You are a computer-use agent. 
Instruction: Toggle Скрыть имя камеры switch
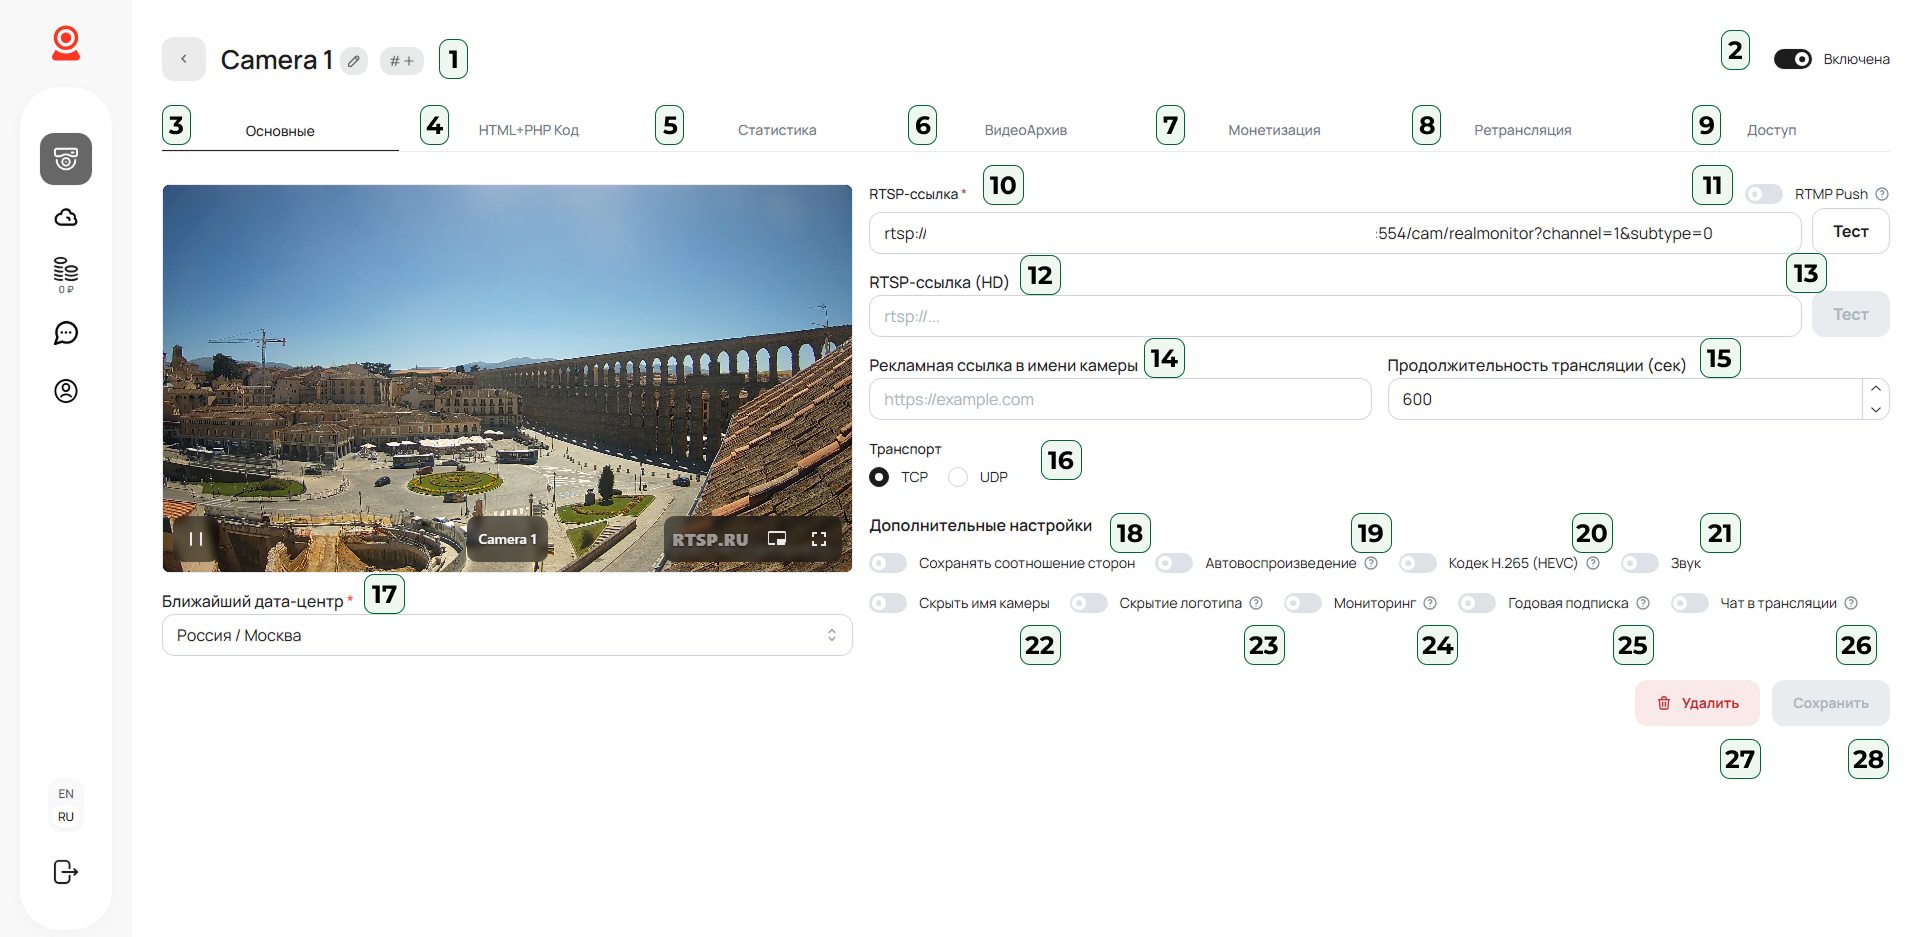click(x=888, y=603)
